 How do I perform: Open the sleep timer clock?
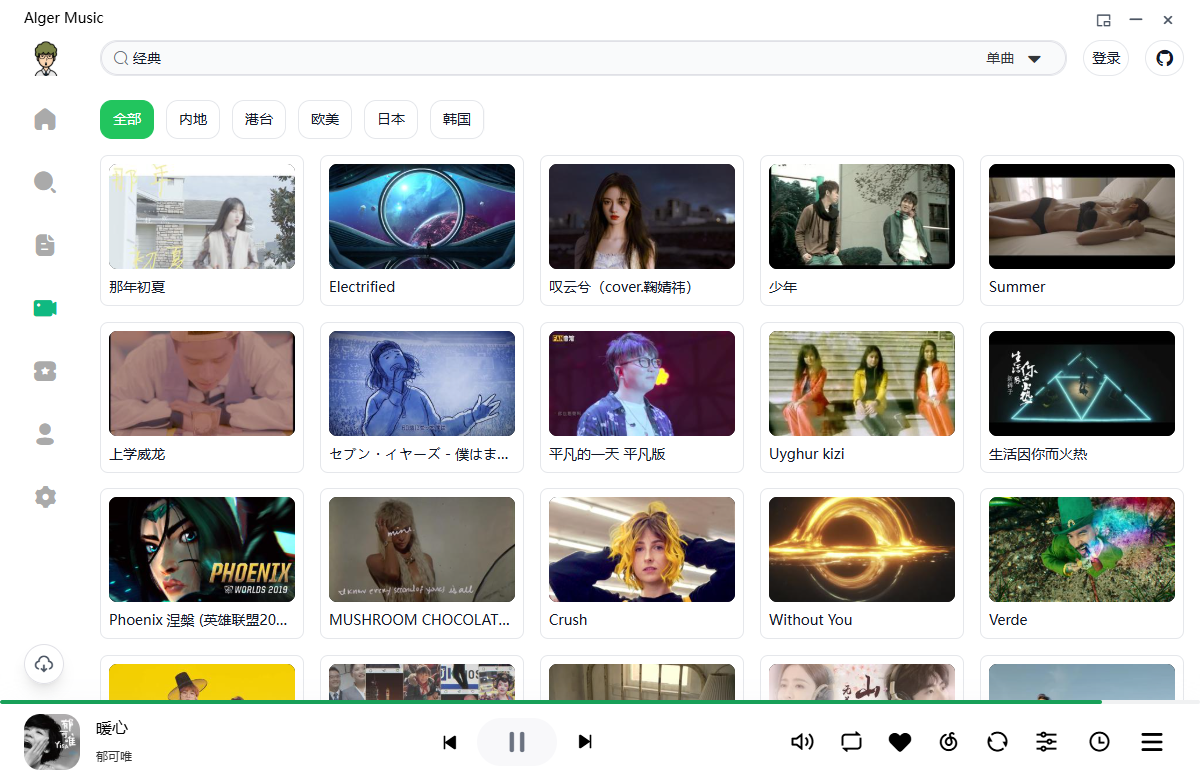click(1099, 742)
